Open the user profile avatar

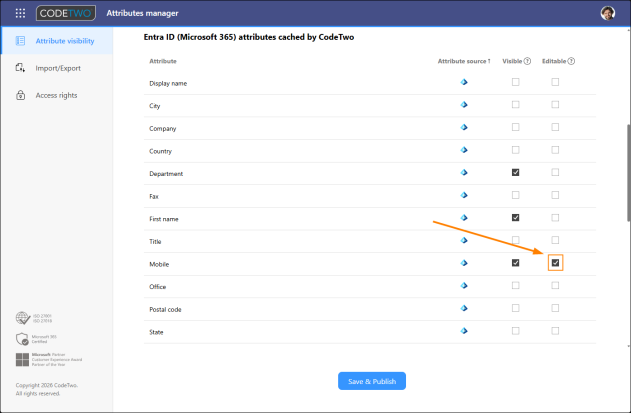(x=608, y=13)
